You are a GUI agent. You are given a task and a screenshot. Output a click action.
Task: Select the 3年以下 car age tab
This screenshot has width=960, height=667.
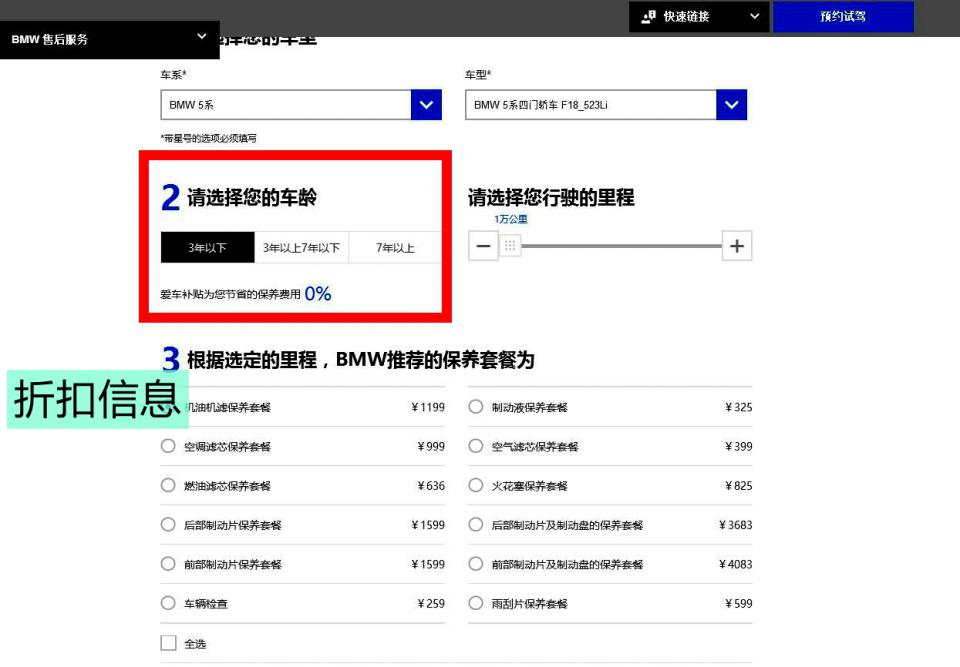click(208, 247)
